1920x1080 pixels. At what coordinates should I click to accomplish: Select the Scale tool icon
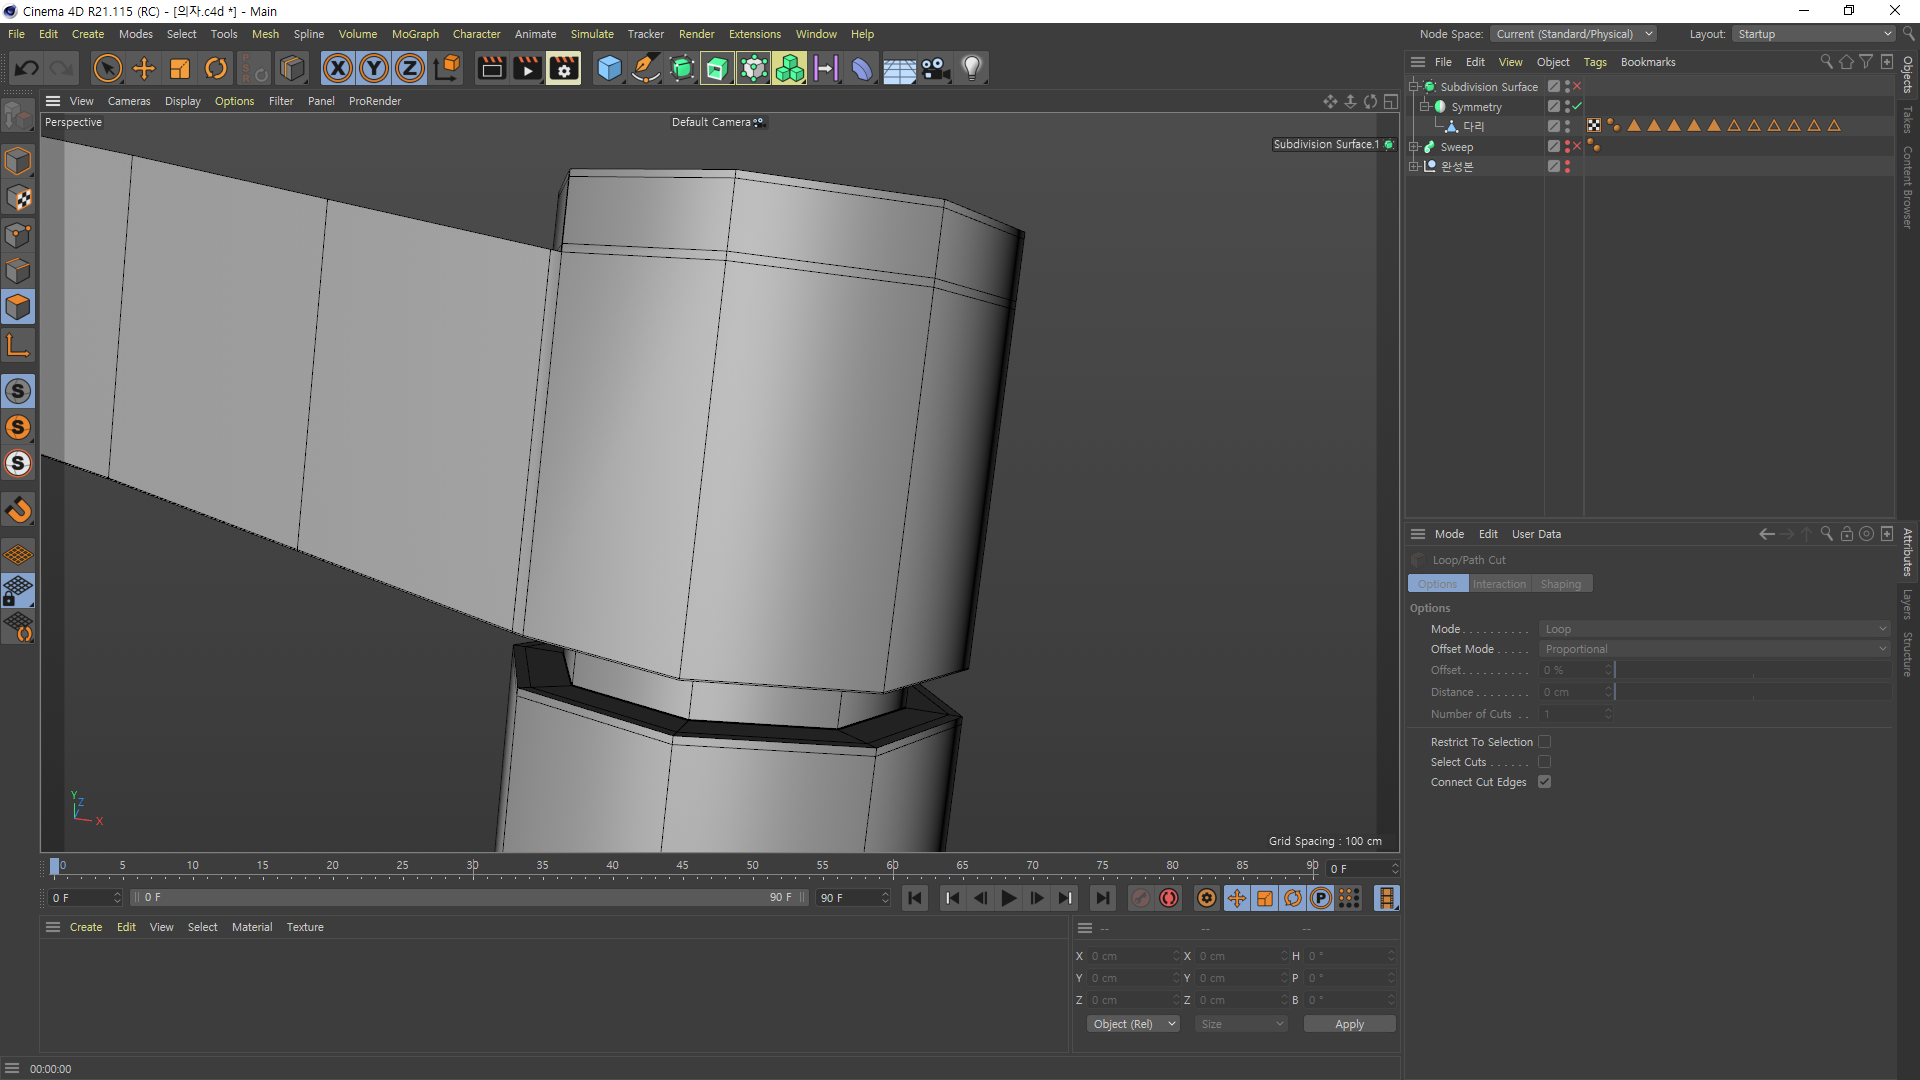[180, 68]
